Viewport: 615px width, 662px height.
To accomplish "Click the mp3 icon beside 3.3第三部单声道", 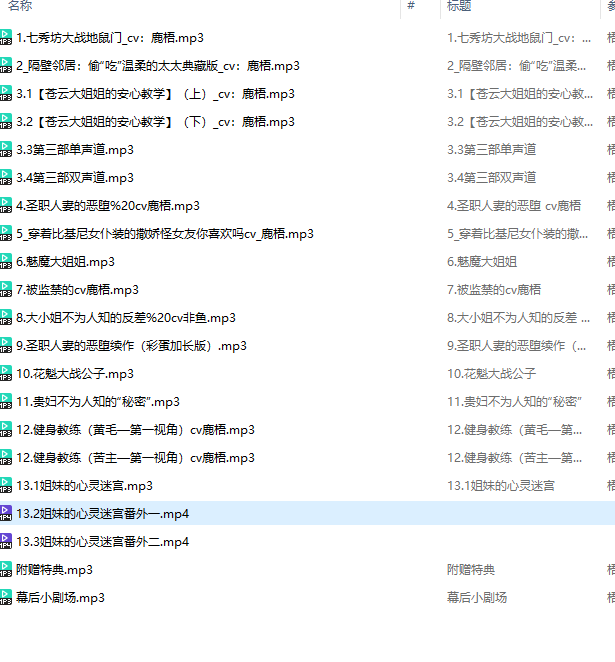I will tap(6, 149).
